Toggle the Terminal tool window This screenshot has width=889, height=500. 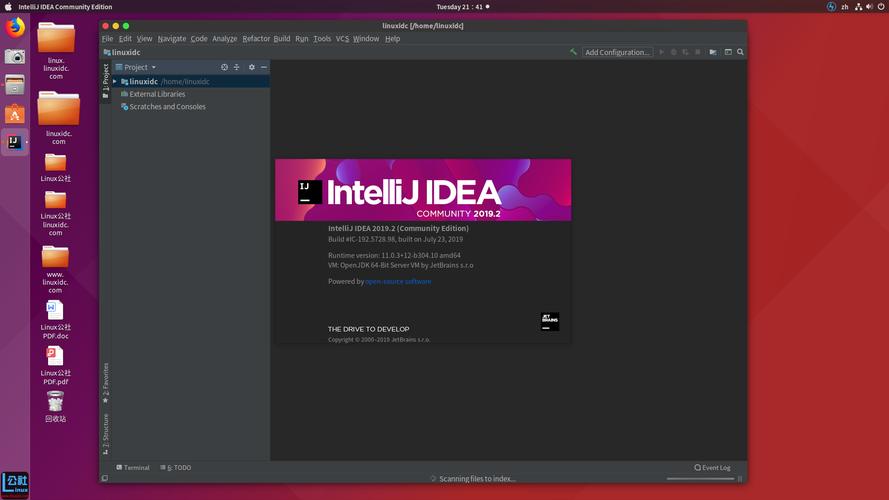[x=133, y=468]
